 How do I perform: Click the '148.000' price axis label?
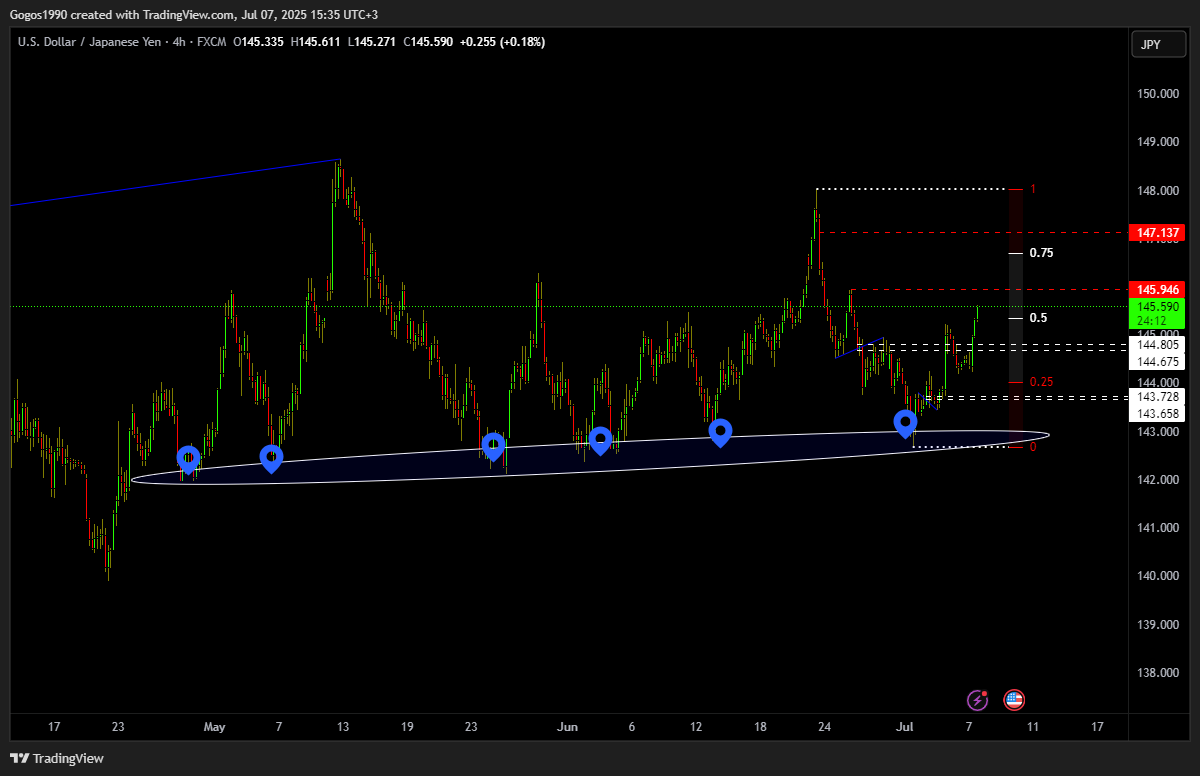coord(1157,191)
